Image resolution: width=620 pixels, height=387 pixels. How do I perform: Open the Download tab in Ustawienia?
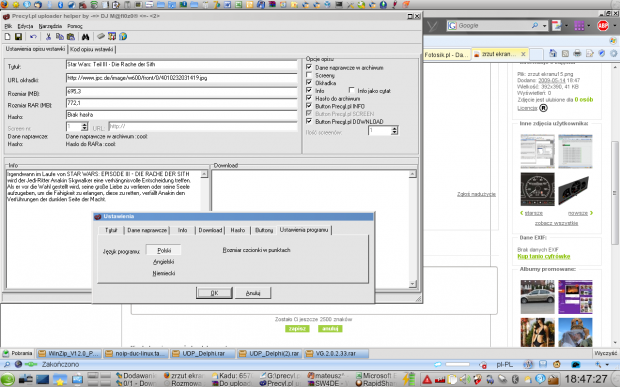pos(210,230)
